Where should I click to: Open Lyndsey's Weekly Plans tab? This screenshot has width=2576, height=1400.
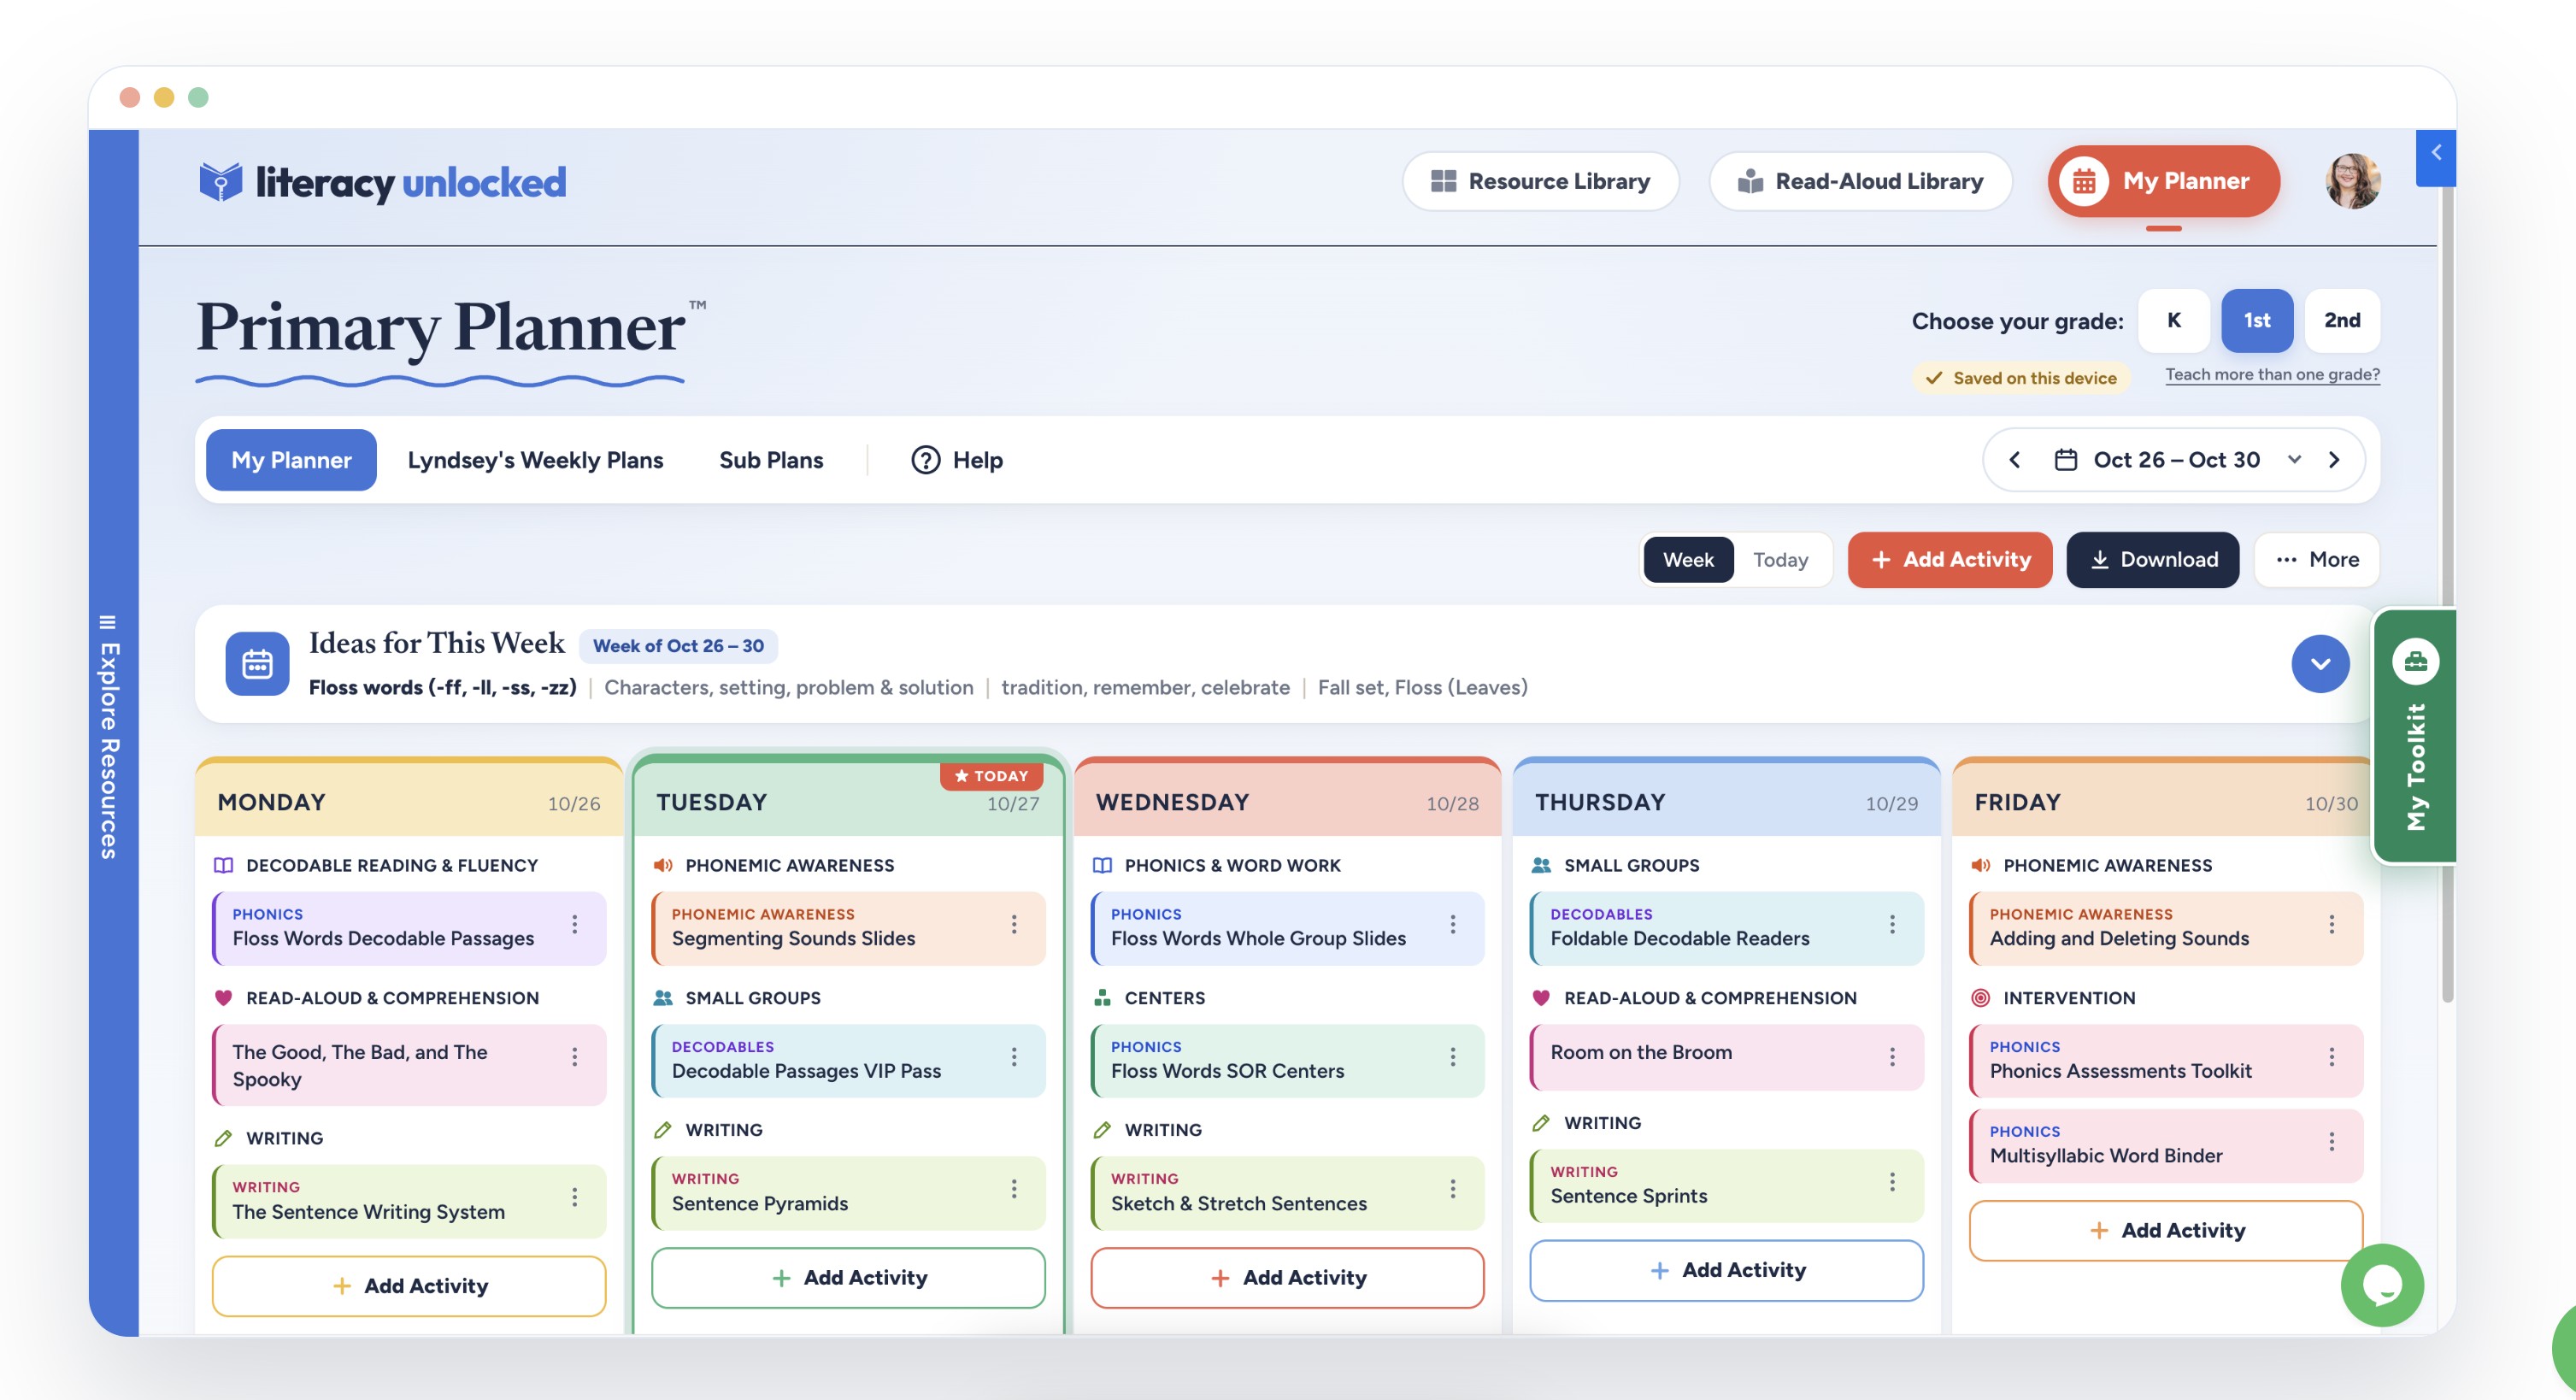[x=535, y=460]
